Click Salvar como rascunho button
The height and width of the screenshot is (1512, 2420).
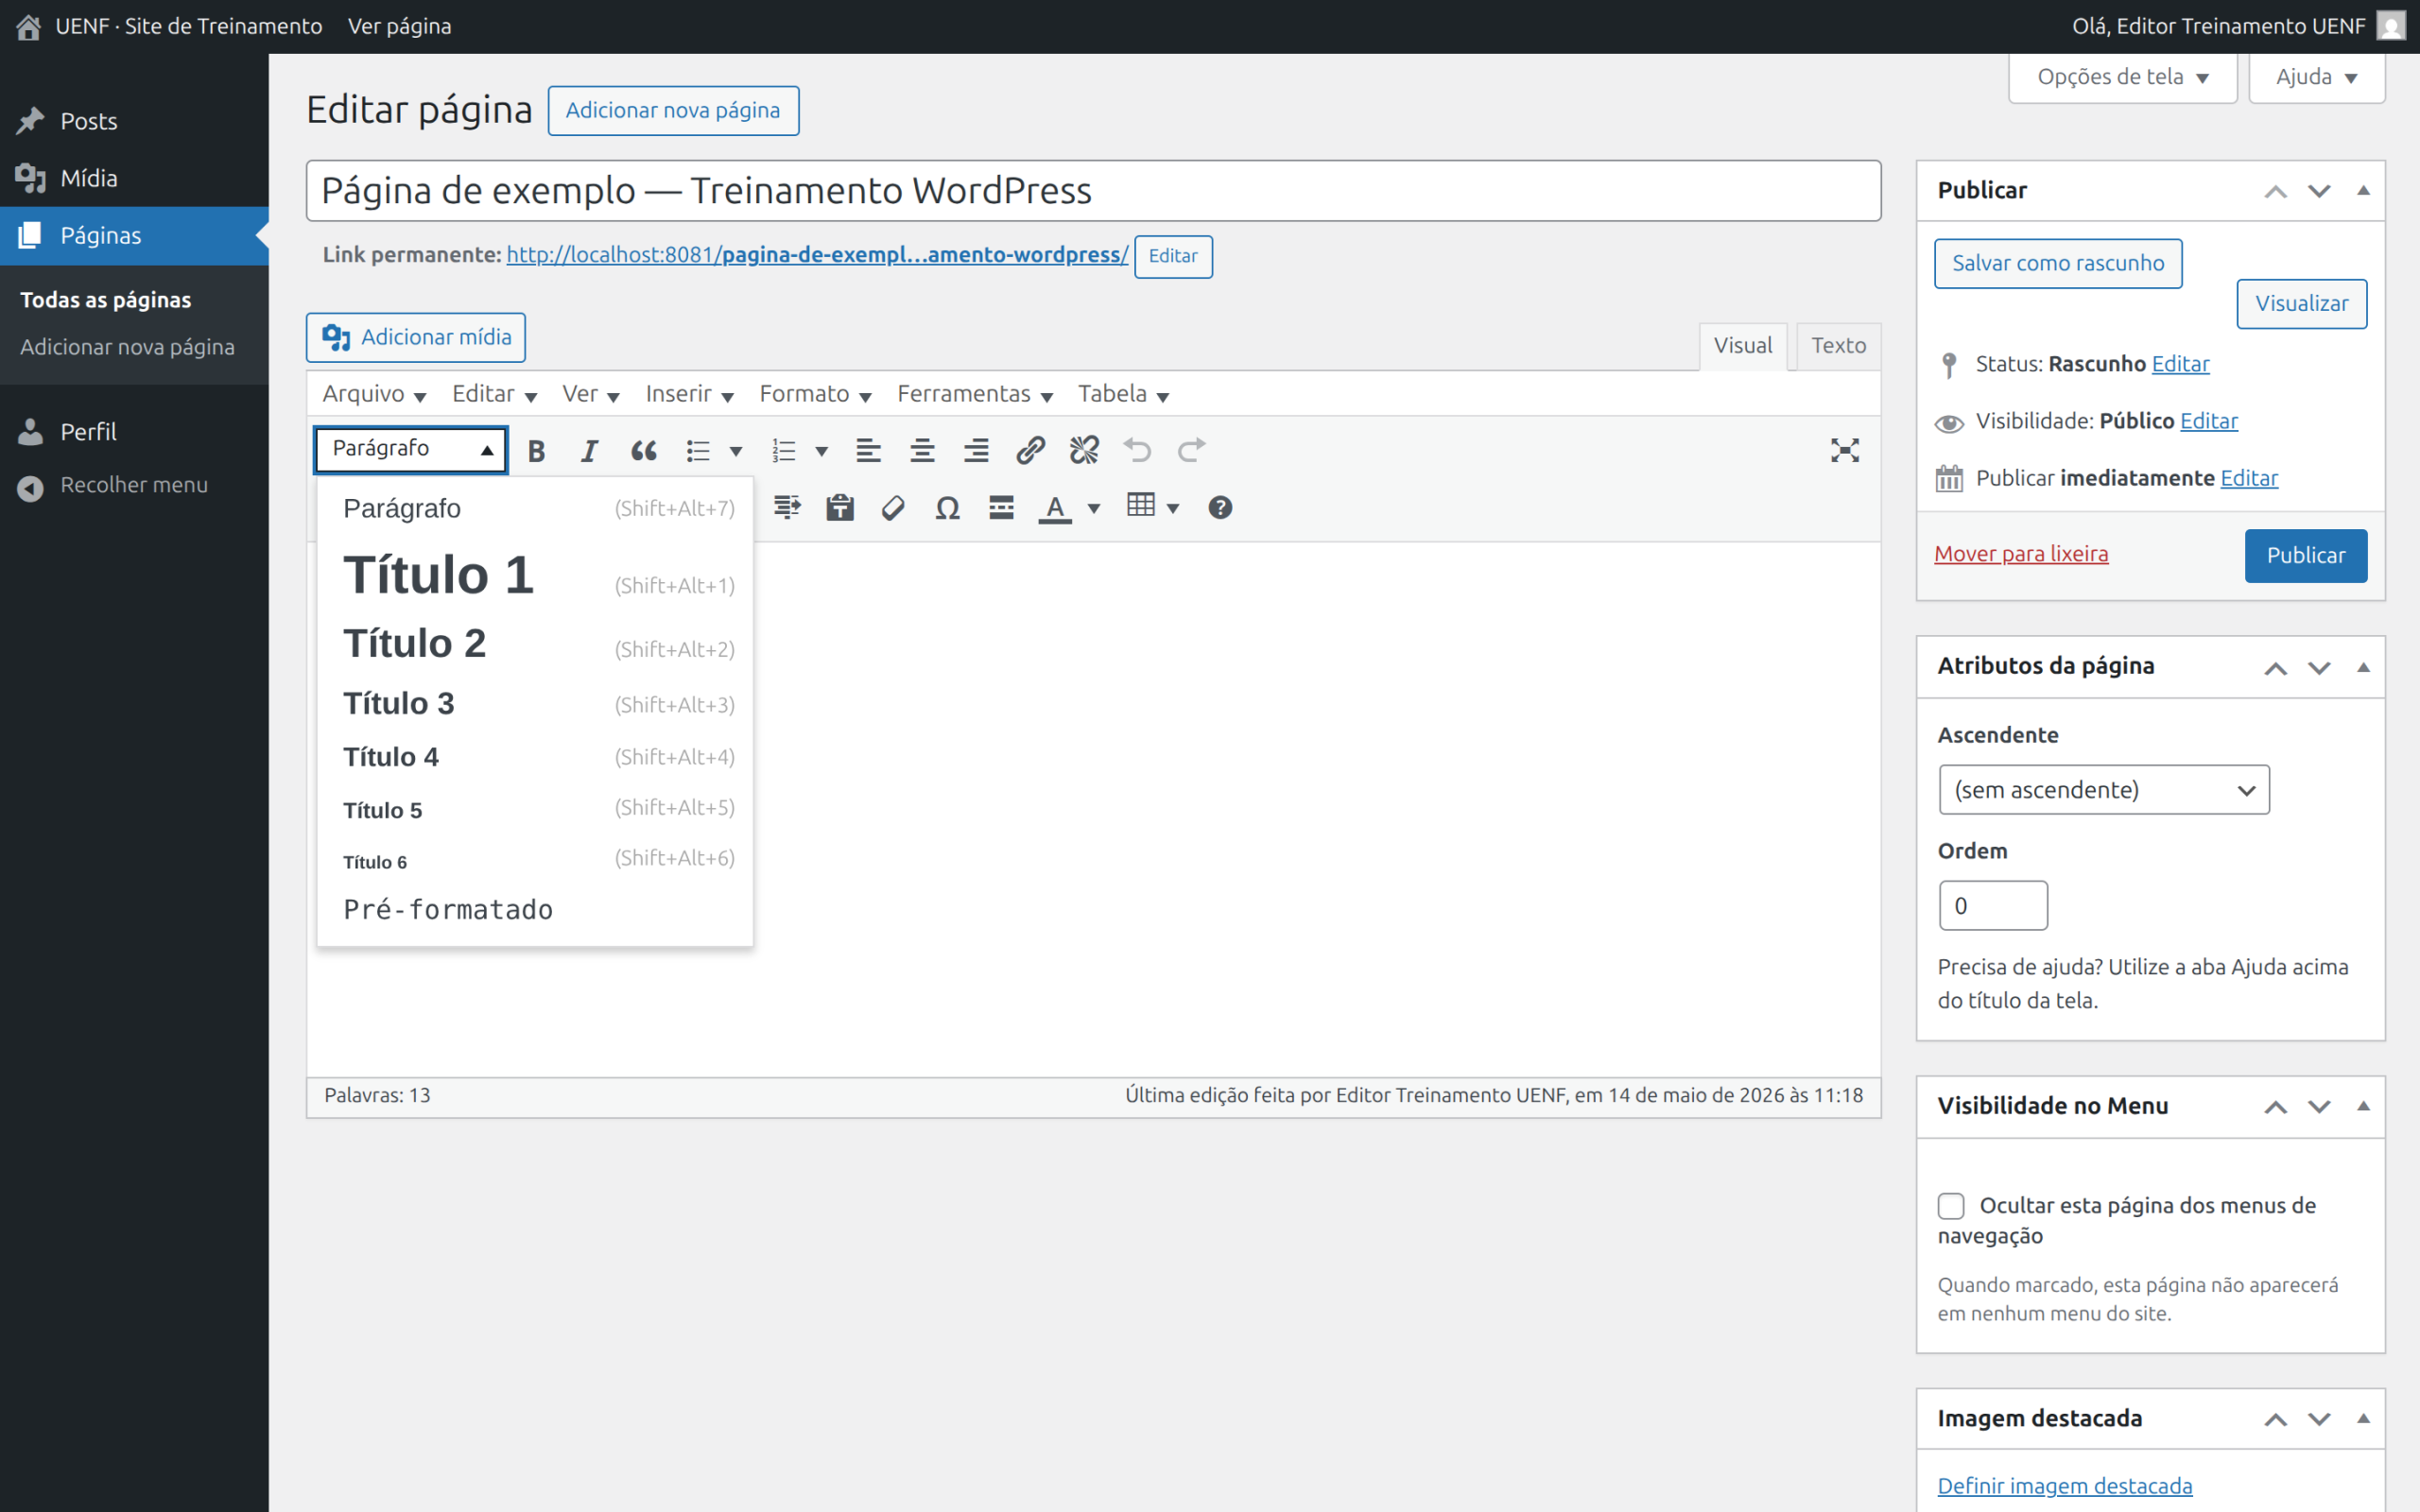click(2058, 264)
